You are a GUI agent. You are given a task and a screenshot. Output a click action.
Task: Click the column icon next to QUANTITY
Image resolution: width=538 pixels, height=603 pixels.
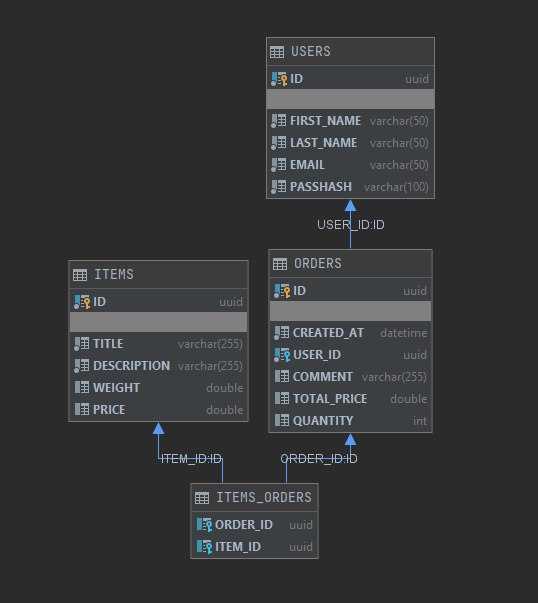pos(282,420)
